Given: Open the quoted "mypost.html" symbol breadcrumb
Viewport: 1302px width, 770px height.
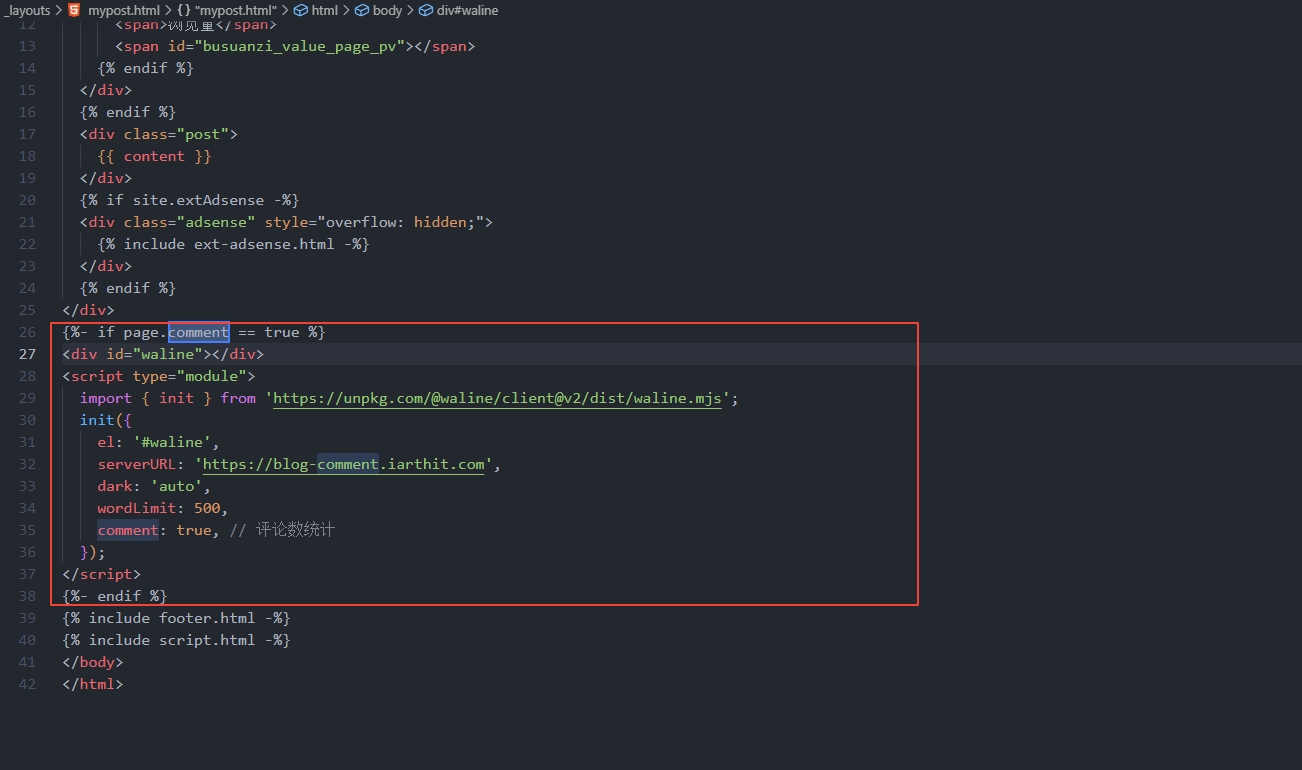Looking at the screenshot, I should [235, 10].
